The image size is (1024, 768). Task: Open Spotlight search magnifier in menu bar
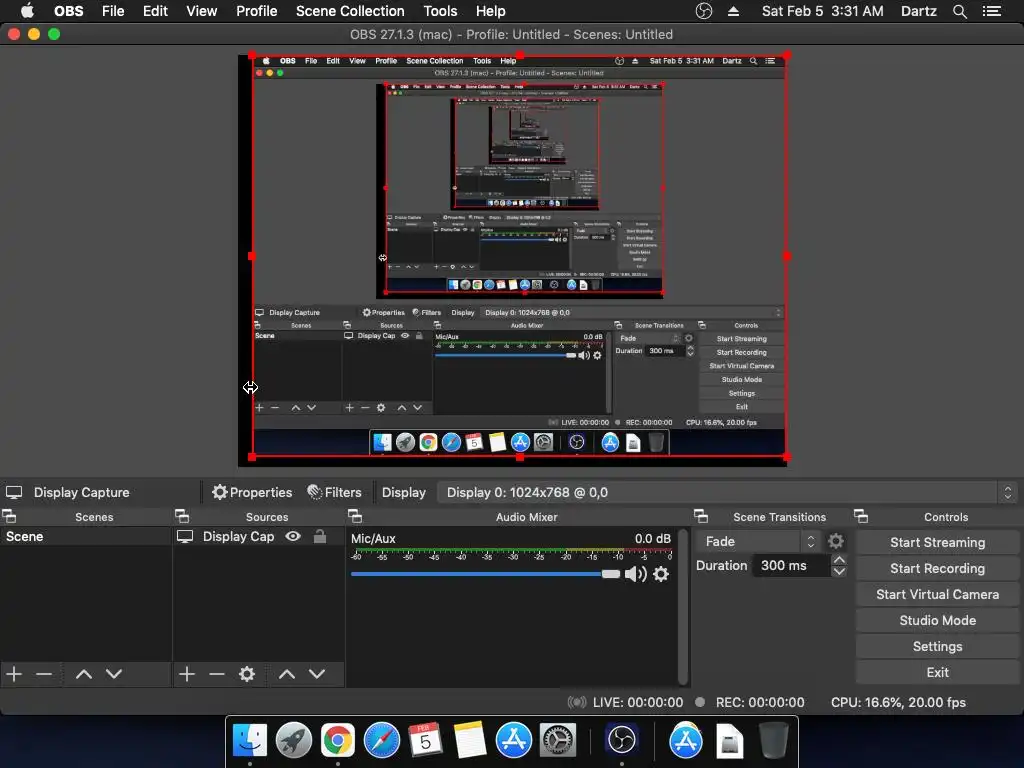(959, 11)
